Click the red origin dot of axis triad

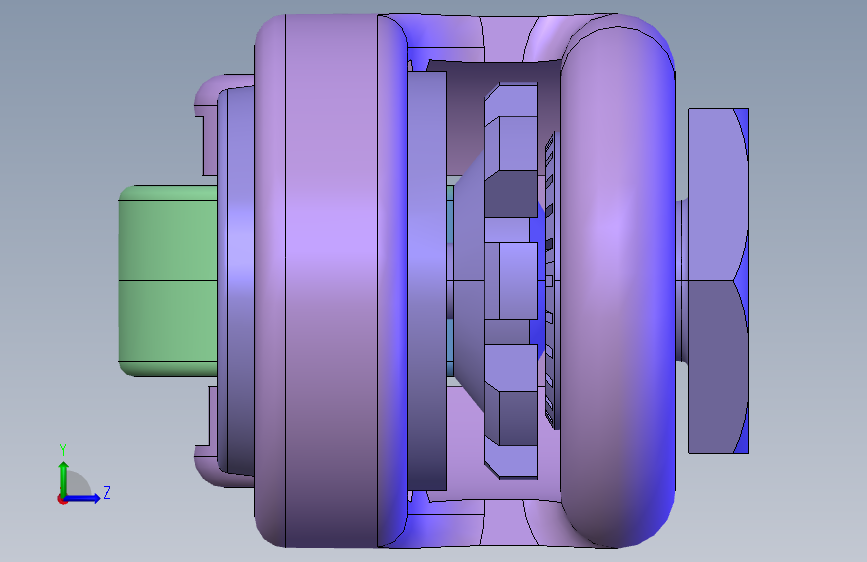click(62, 499)
